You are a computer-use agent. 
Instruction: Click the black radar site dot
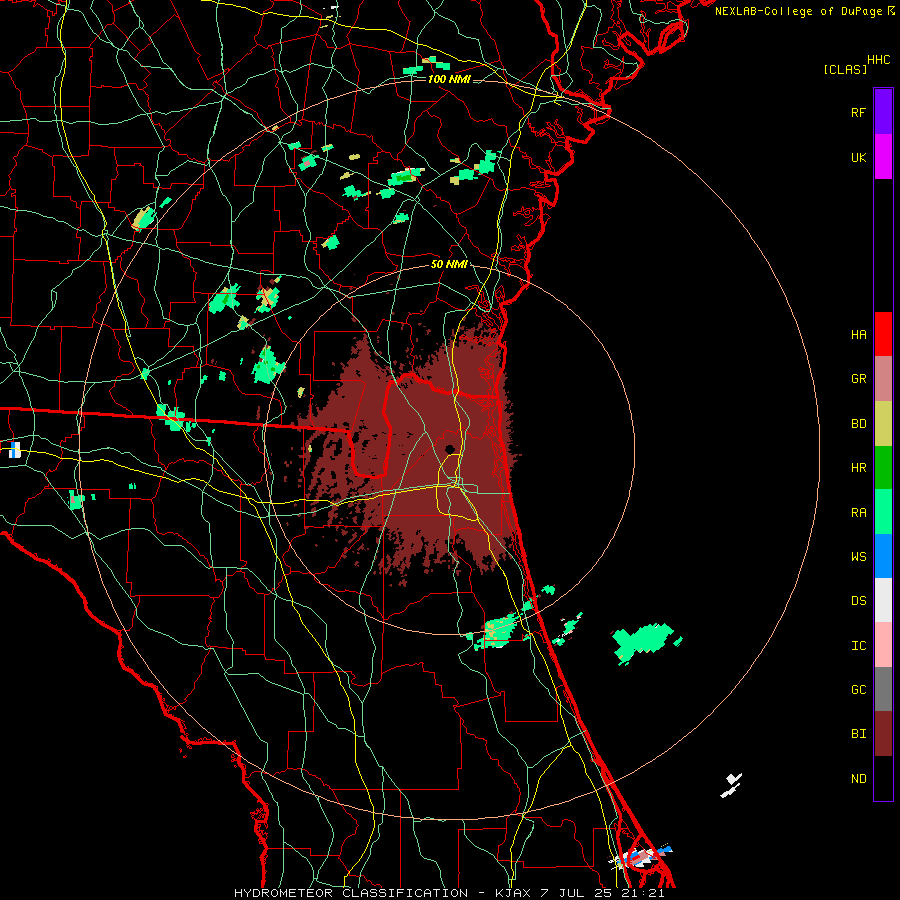[x=449, y=449]
